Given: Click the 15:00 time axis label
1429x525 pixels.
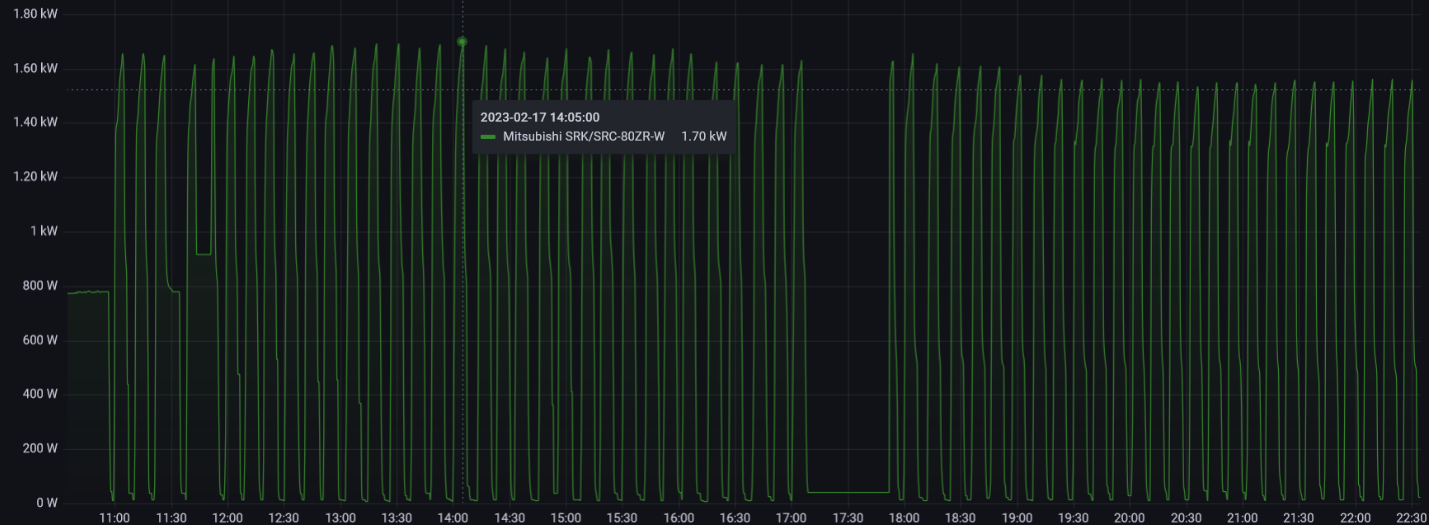Looking at the screenshot, I should 566,518.
